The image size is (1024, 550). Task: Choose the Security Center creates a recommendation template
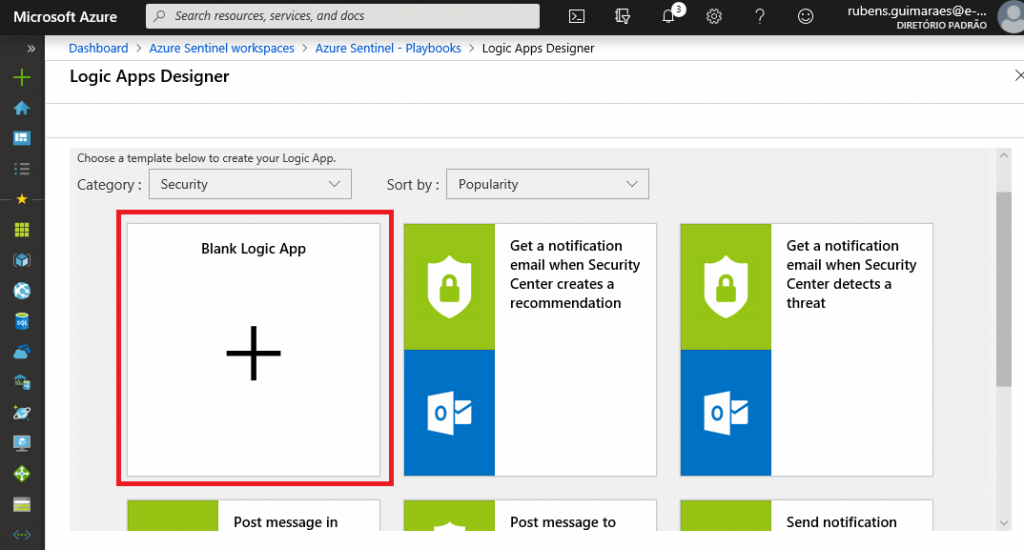(530, 348)
